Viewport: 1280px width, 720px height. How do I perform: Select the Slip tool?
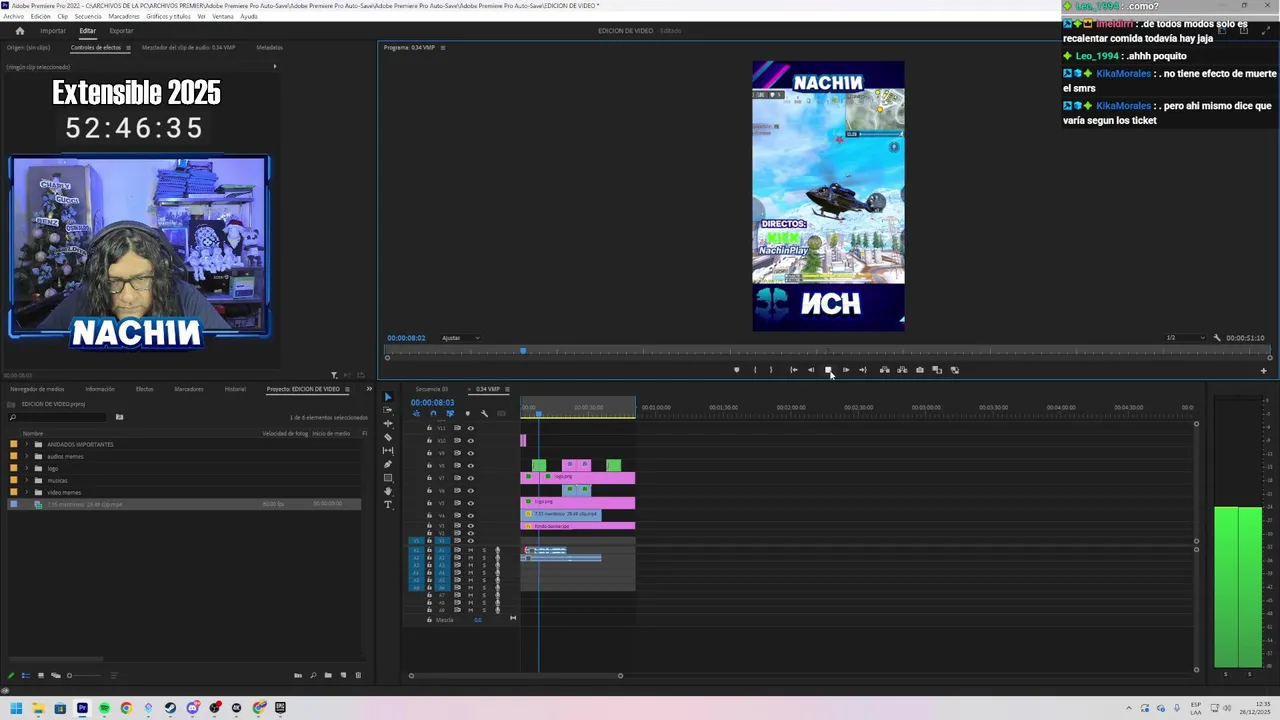click(388, 451)
